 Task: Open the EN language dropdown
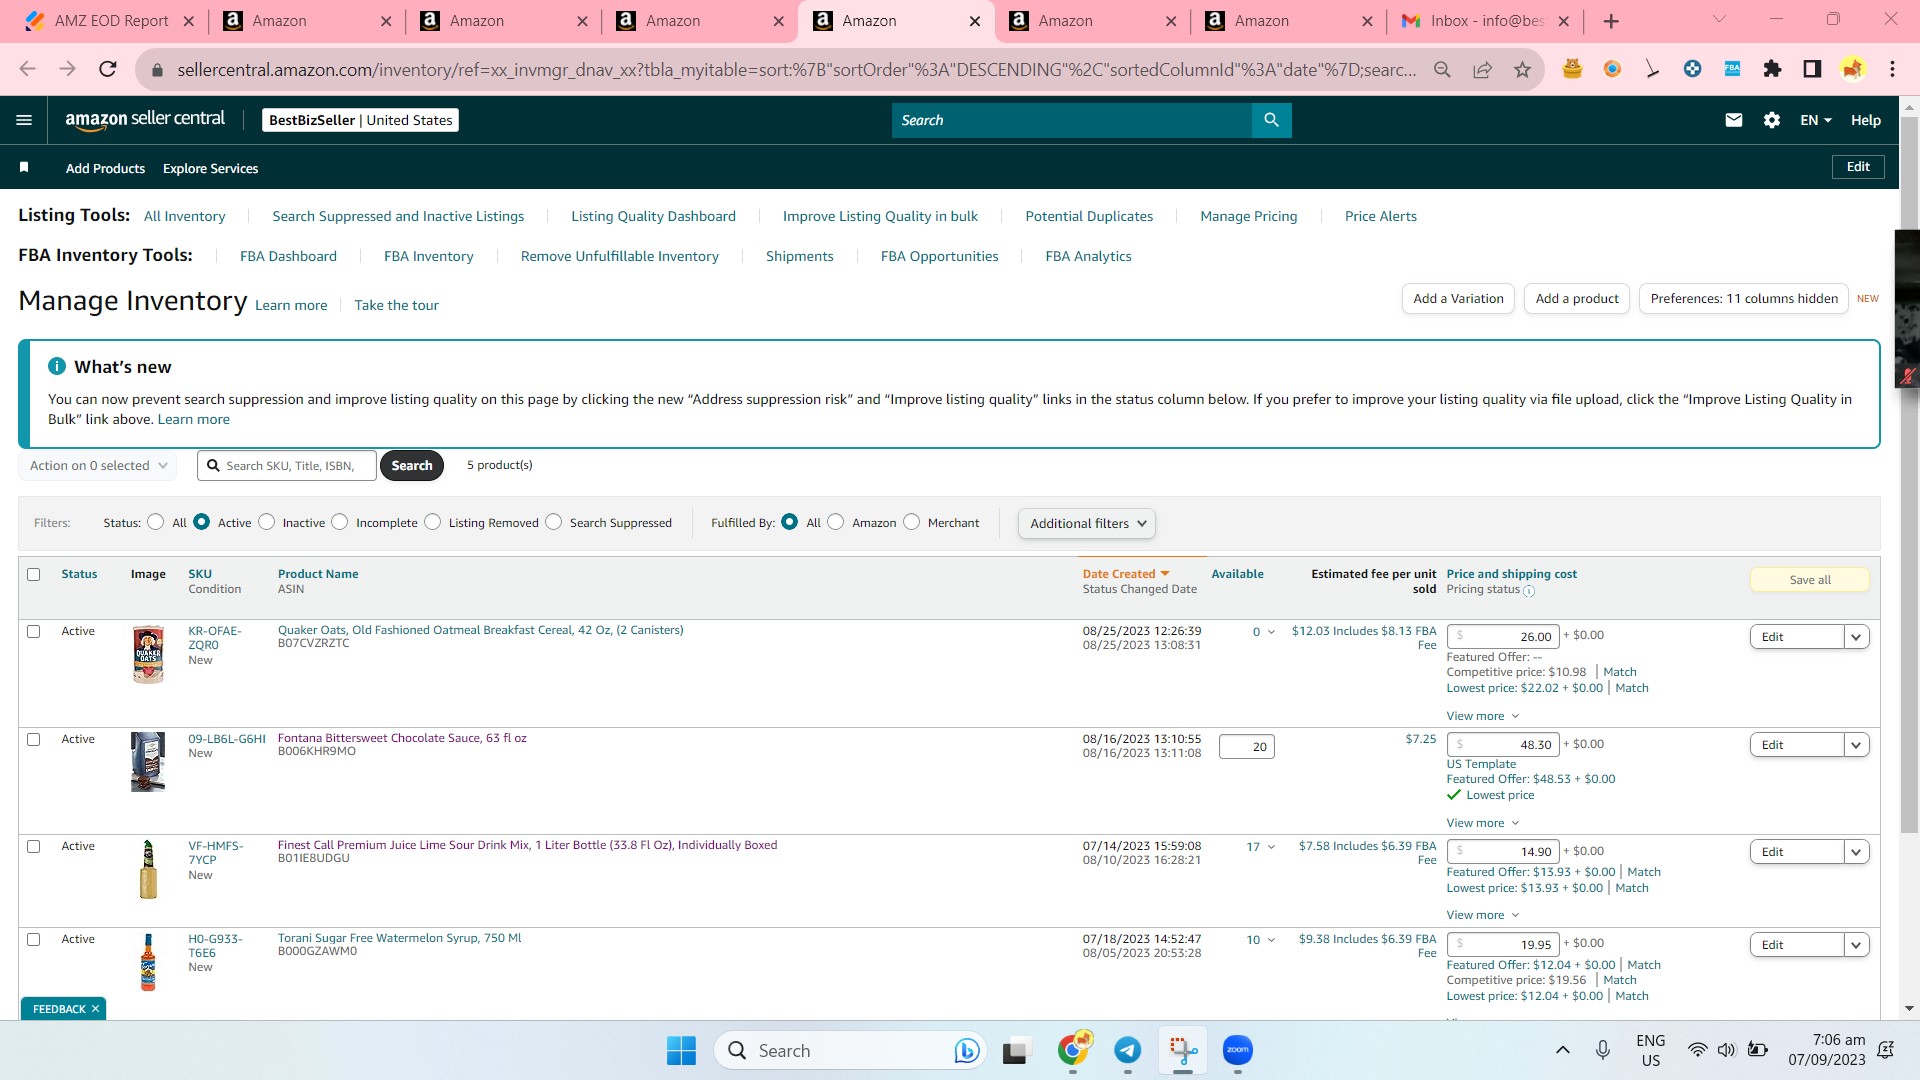tap(1816, 120)
